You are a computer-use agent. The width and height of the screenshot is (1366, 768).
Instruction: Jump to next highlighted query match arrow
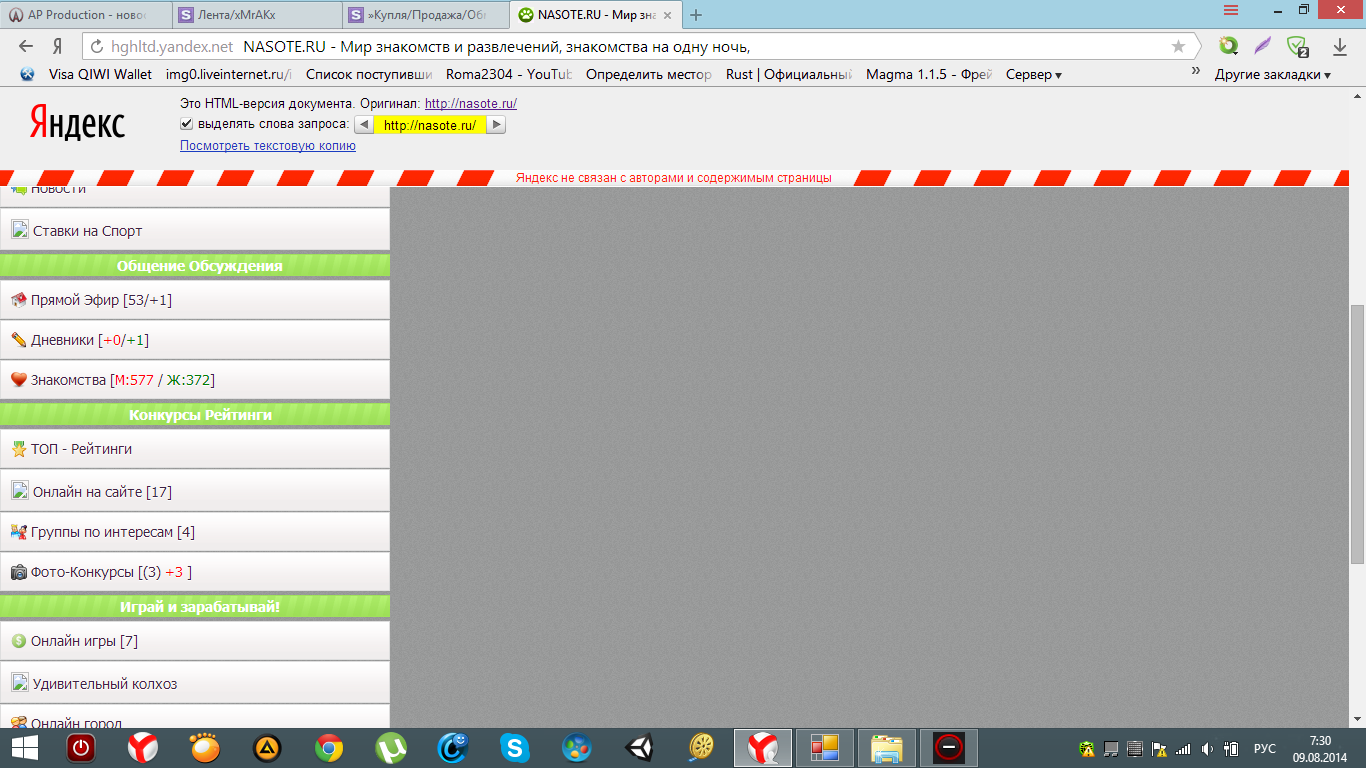[x=495, y=125]
